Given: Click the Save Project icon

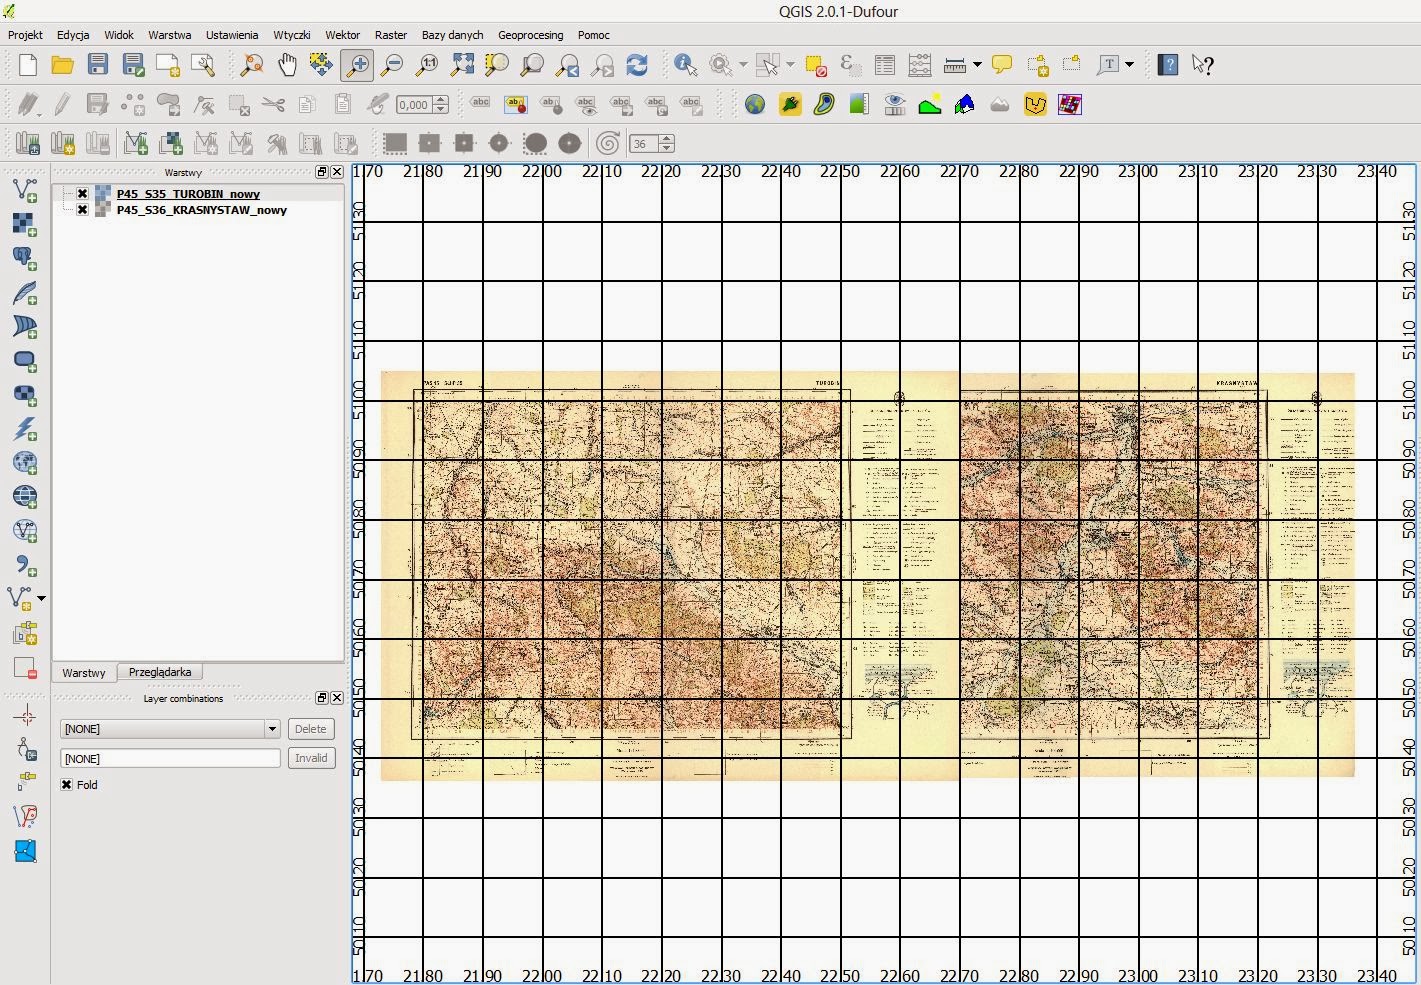Looking at the screenshot, I should [x=98, y=65].
